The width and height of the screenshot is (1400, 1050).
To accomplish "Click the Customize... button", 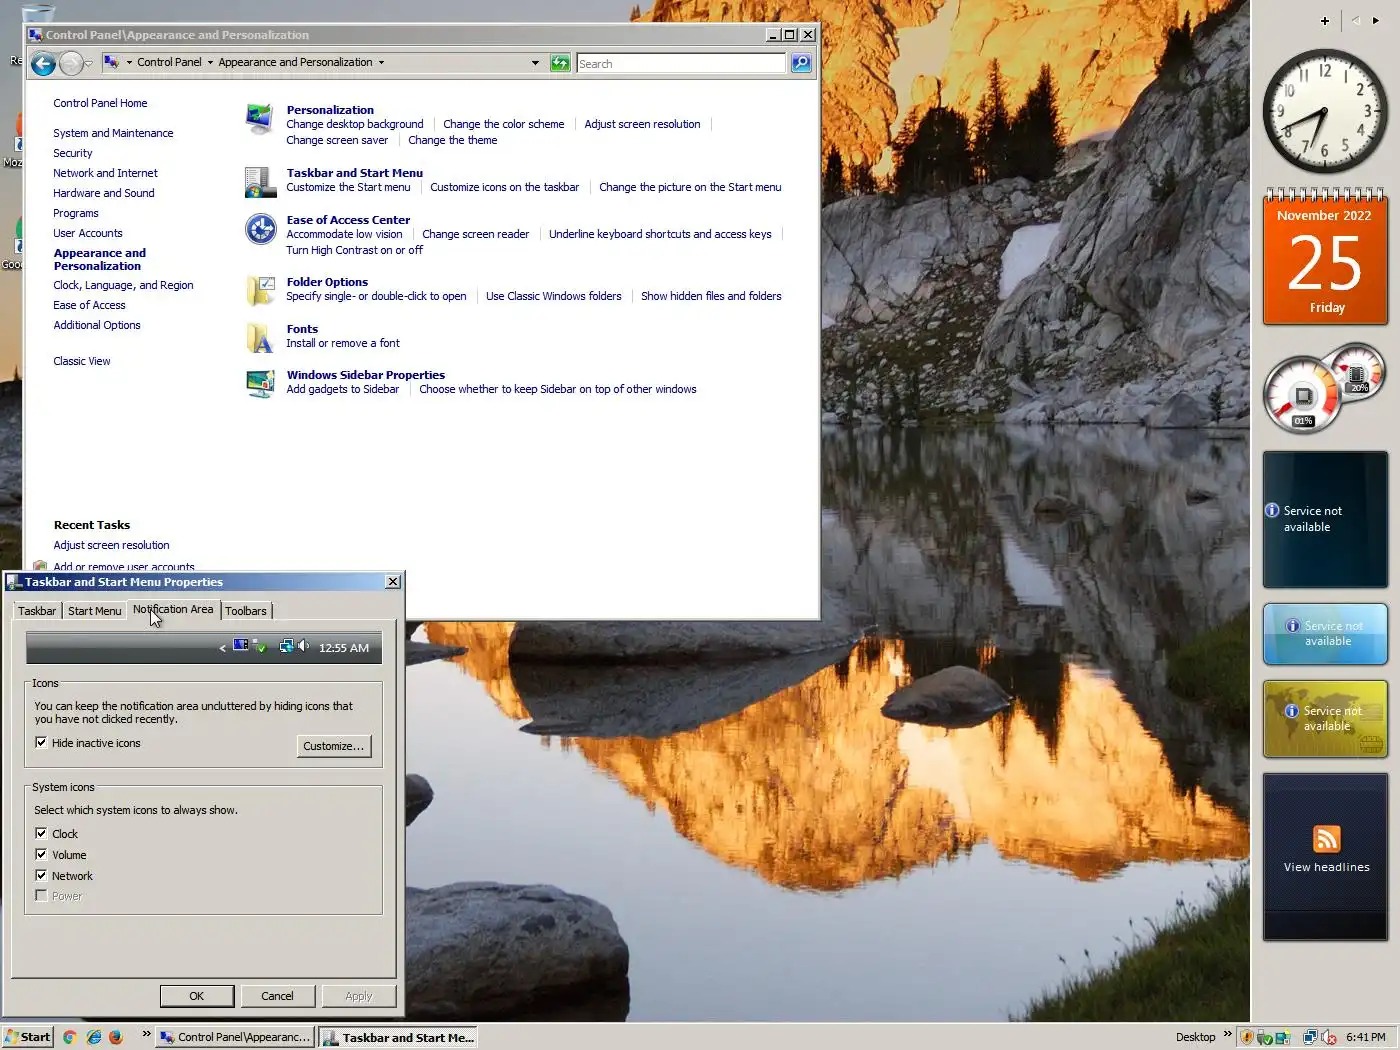I will (334, 746).
